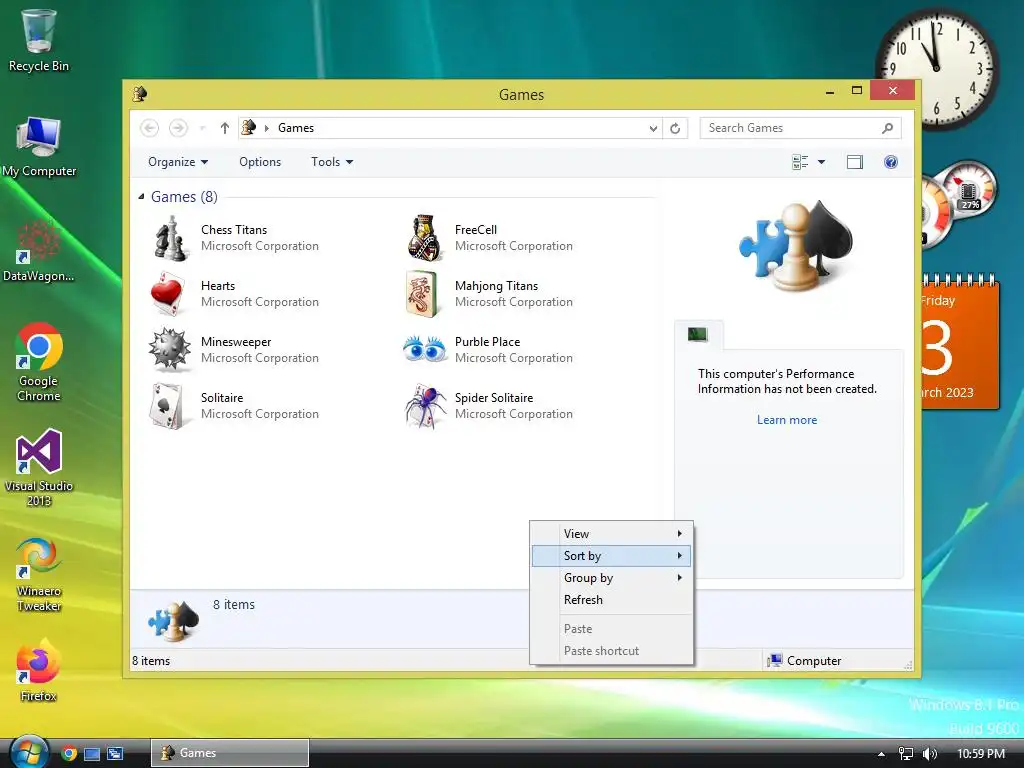Click the search magnifier icon
The height and width of the screenshot is (768, 1024).
[887, 128]
